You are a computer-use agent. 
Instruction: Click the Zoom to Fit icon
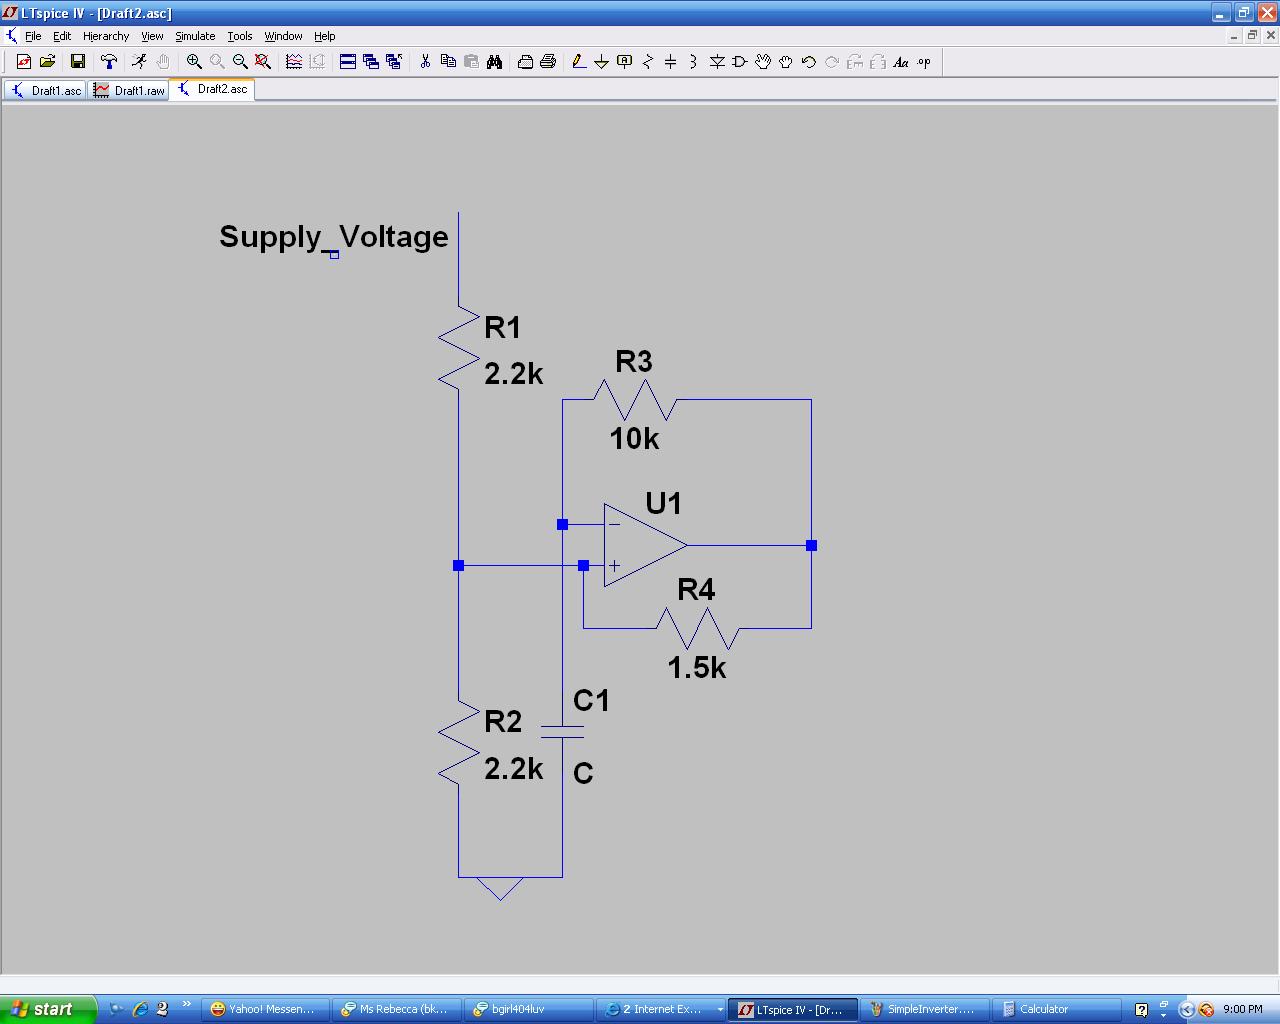point(263,62)
